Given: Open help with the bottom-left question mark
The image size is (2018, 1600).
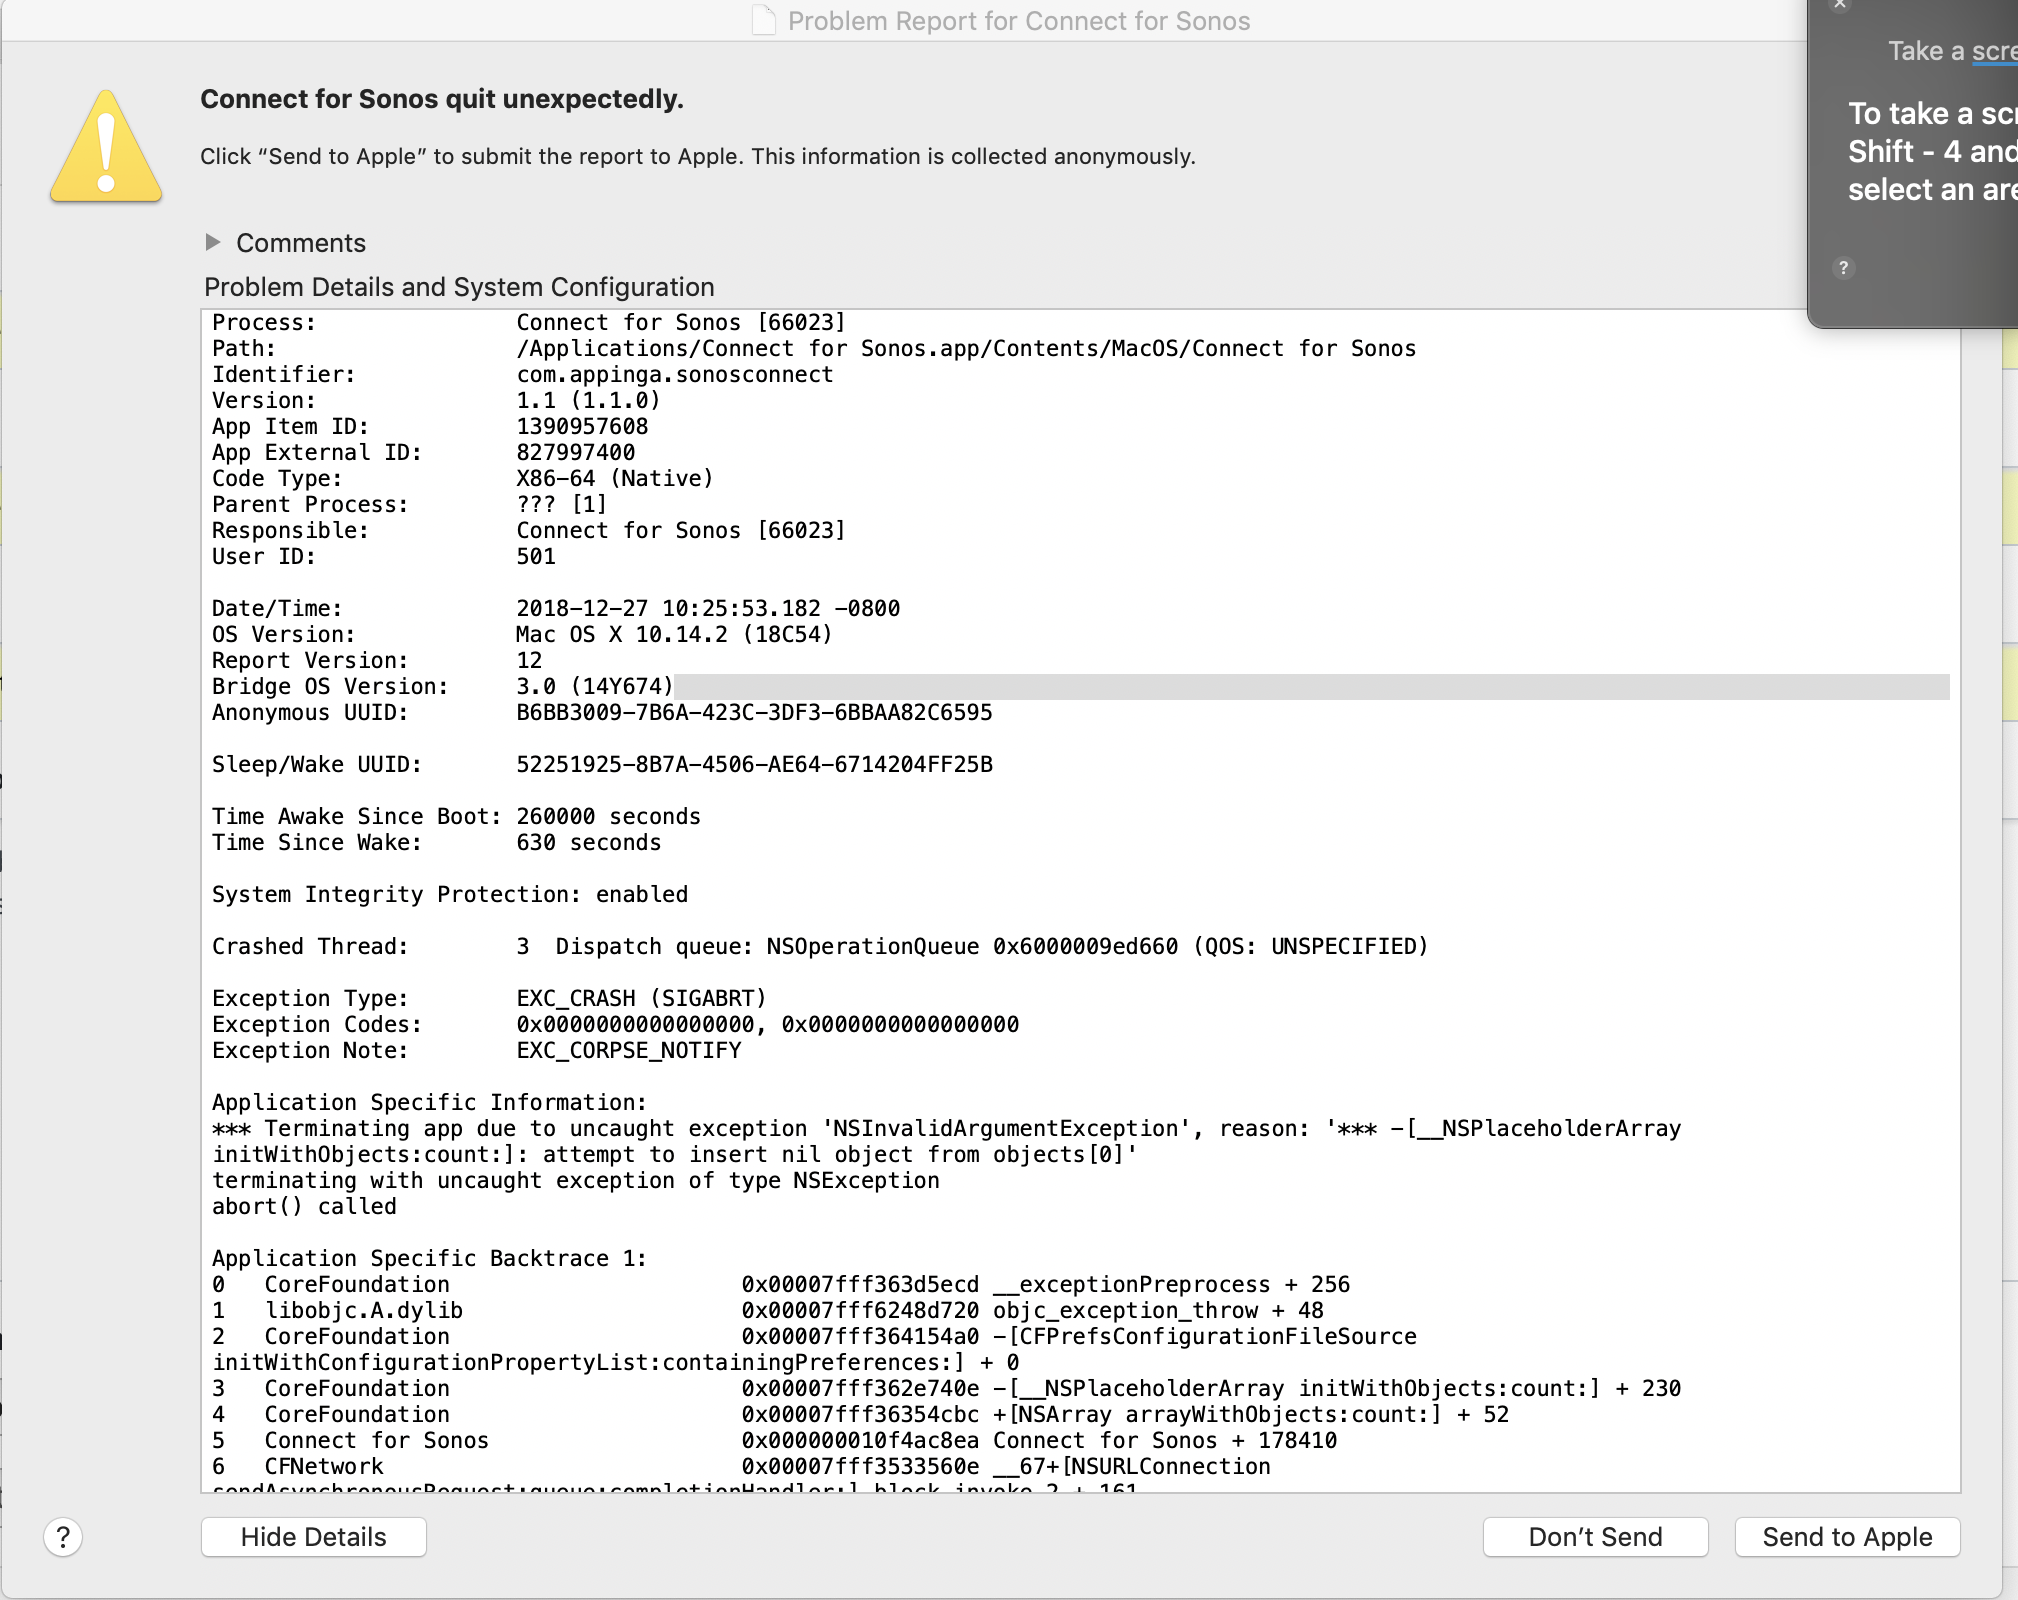Looking at the screenshot, I should coord(63,1537).
